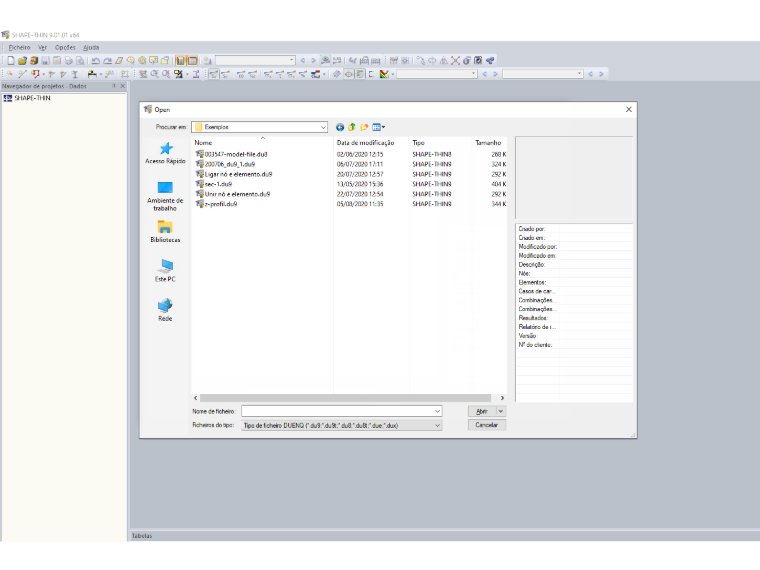The height and width of the screenshot is (570, 760).
Task: Open the Ver menu
Action: [43, 48]
